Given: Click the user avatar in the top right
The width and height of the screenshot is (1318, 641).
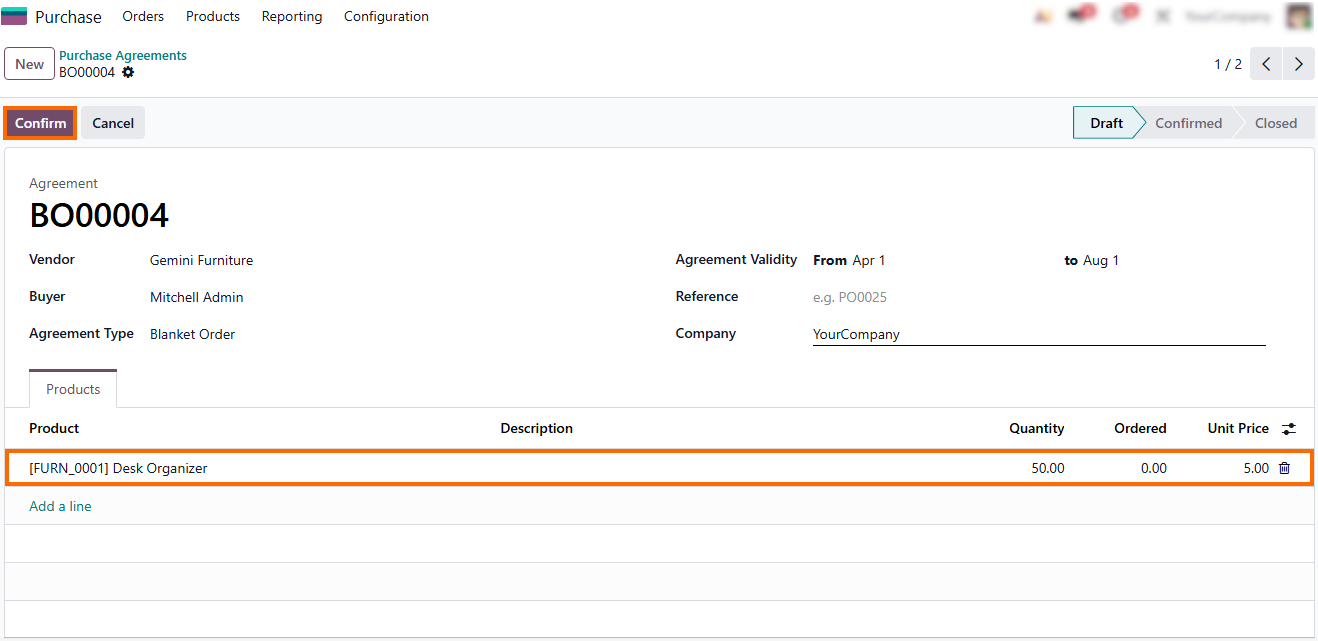Looking at the screenshot, I should click(x=1298, y=17).
